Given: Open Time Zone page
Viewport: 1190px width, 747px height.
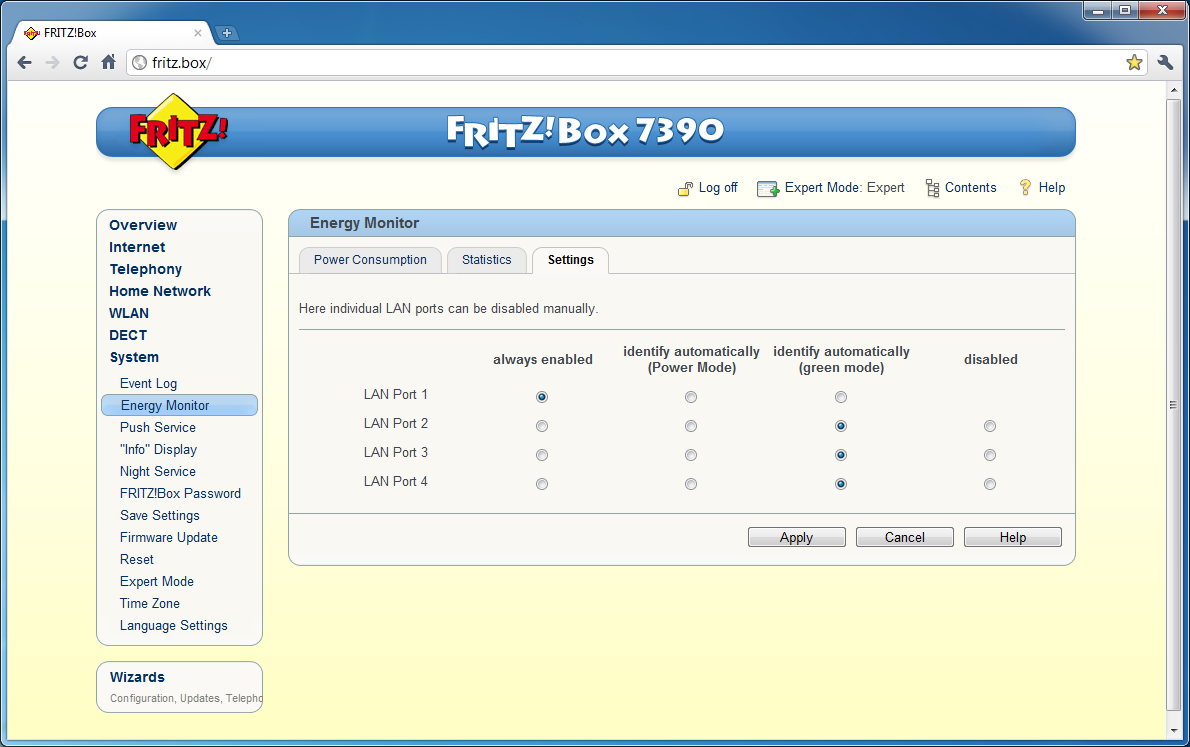Looking at the screenshot, I should click(150, 604).
